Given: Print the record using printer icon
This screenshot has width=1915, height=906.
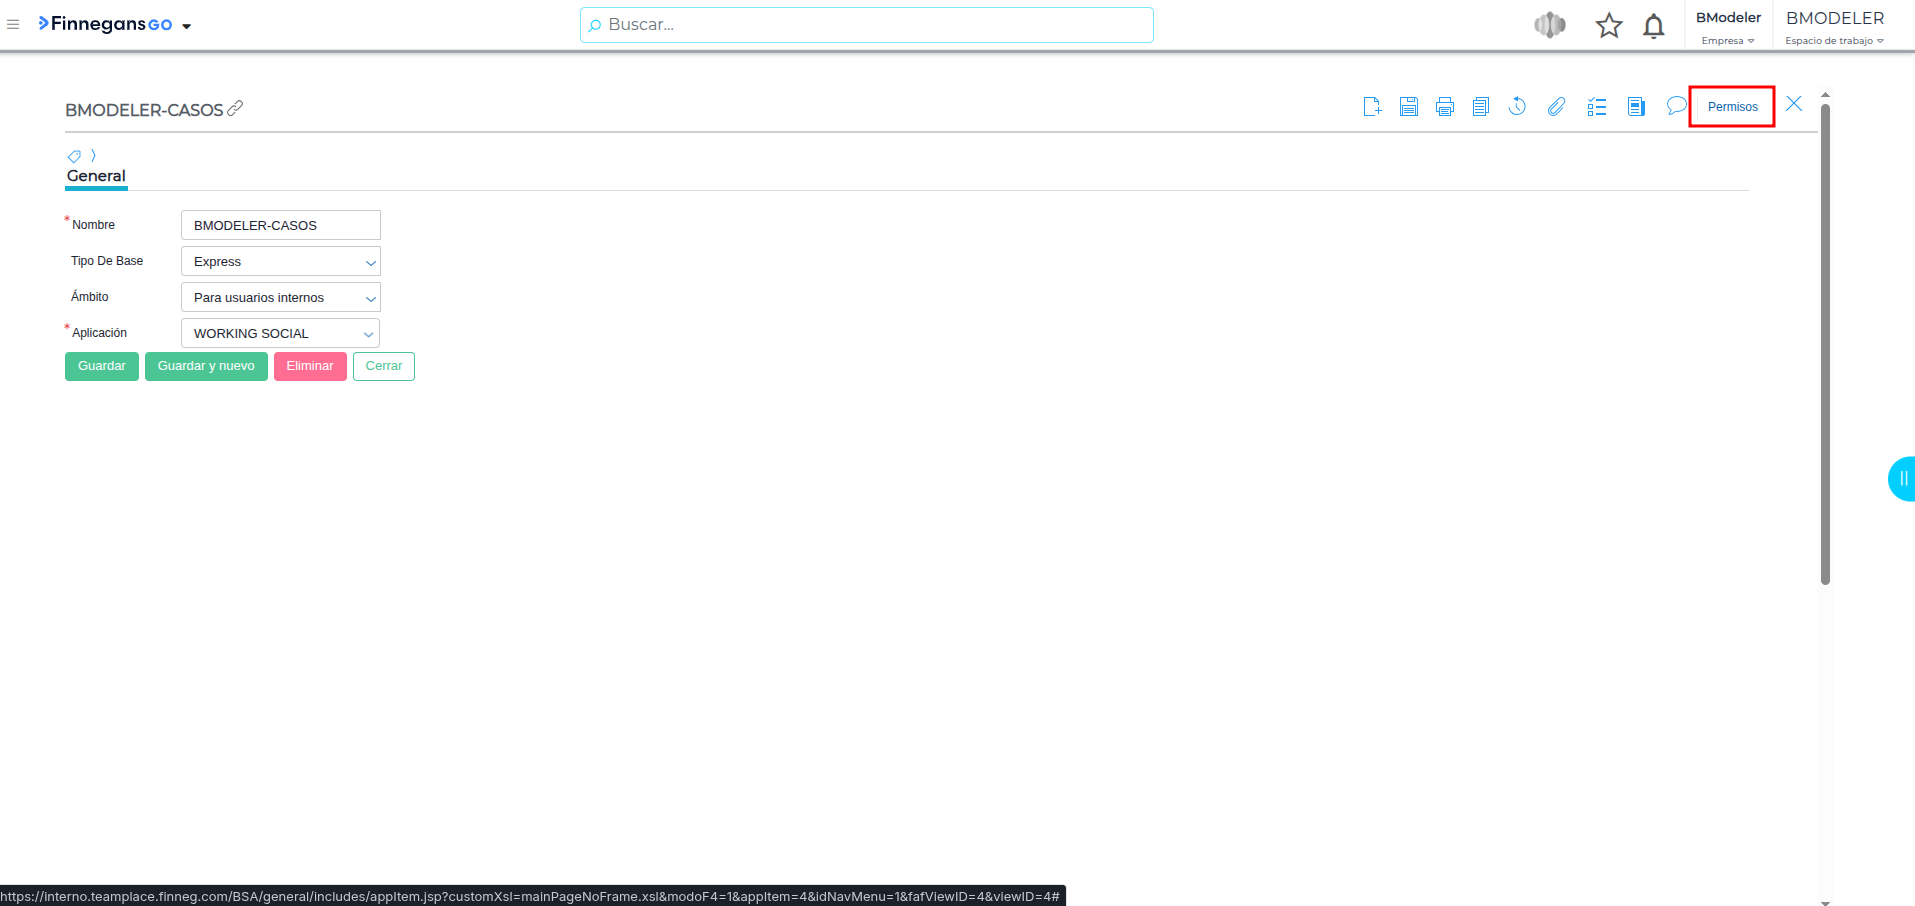Looking at the screenshot, I should [x=1445, y=106].
